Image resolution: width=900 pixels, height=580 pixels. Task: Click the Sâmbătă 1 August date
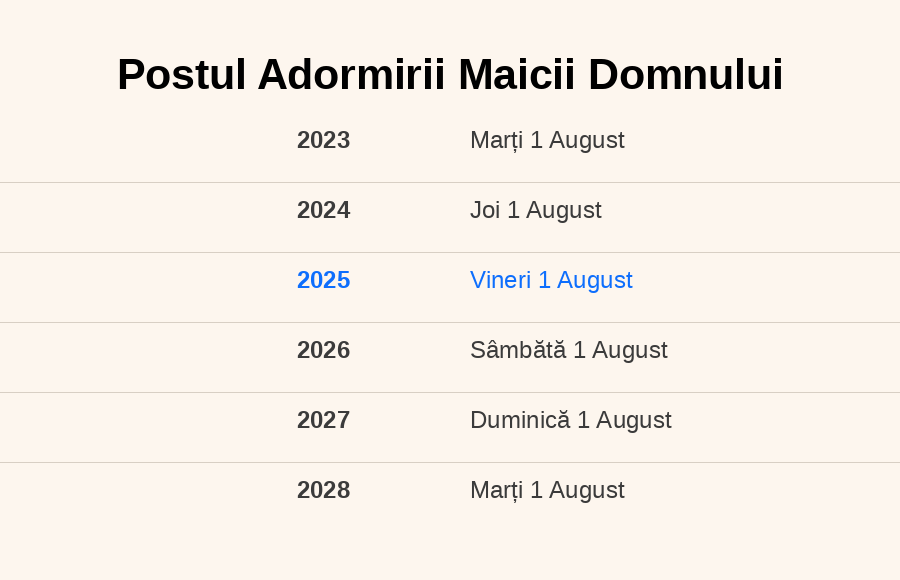(x=569, y=350)
